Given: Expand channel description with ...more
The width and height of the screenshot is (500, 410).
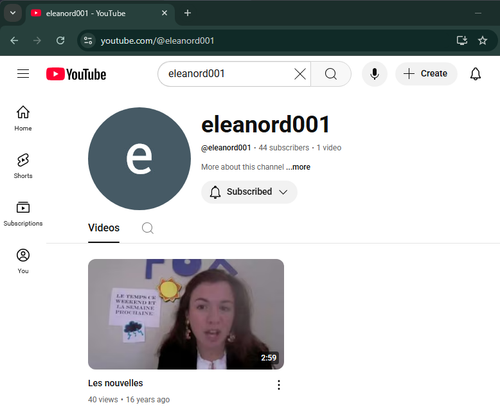Looking at the screenshot, I should click(298, 167).
